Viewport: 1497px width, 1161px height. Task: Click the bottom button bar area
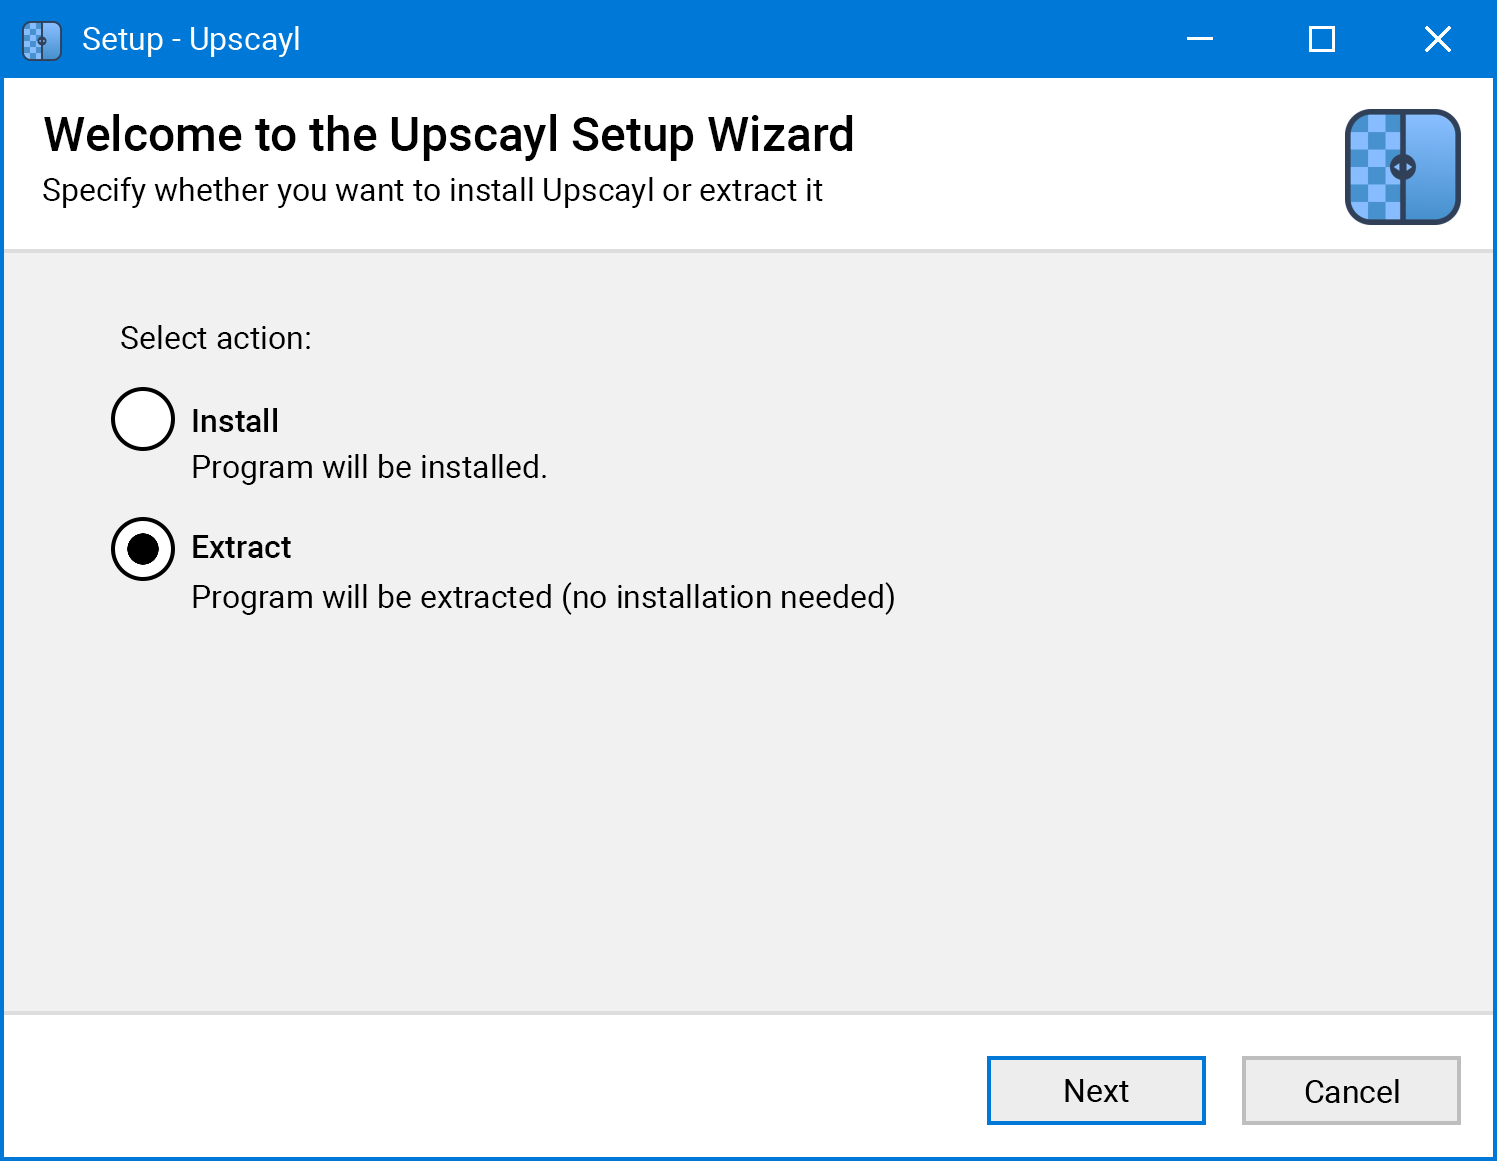500,1090
